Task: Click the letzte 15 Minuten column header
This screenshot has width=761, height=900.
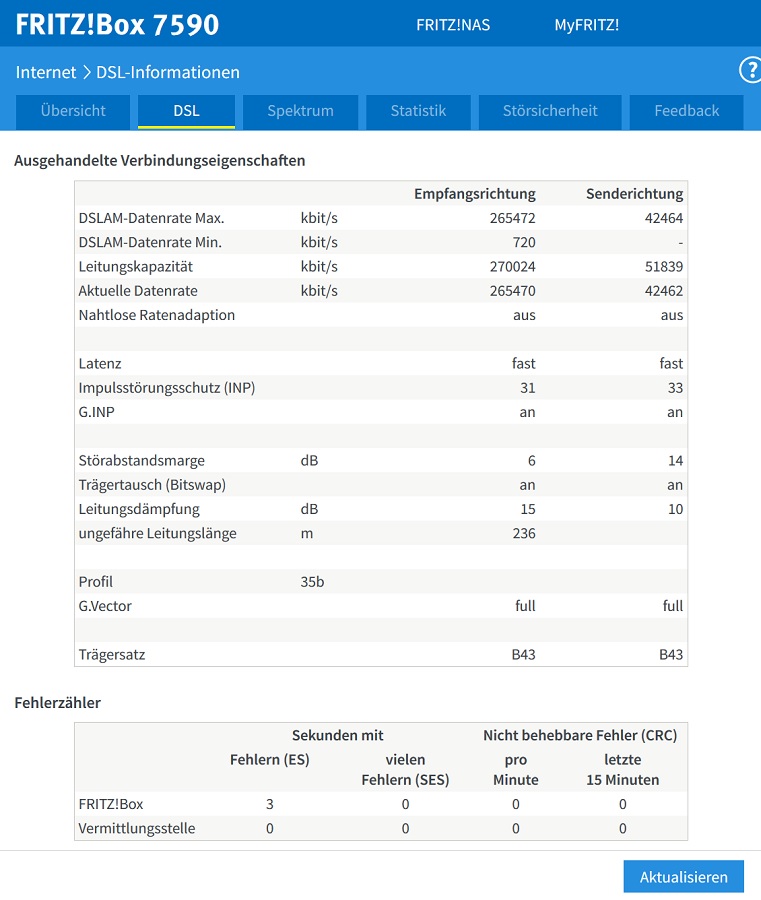Action: coord(623,770)
